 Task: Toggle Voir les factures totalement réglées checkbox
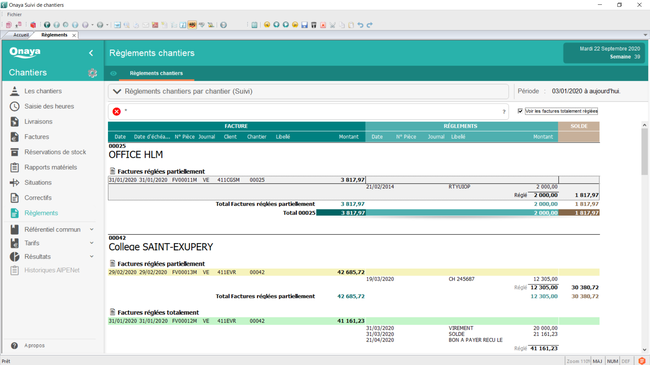pyautogui.click(x=520, y=111)
